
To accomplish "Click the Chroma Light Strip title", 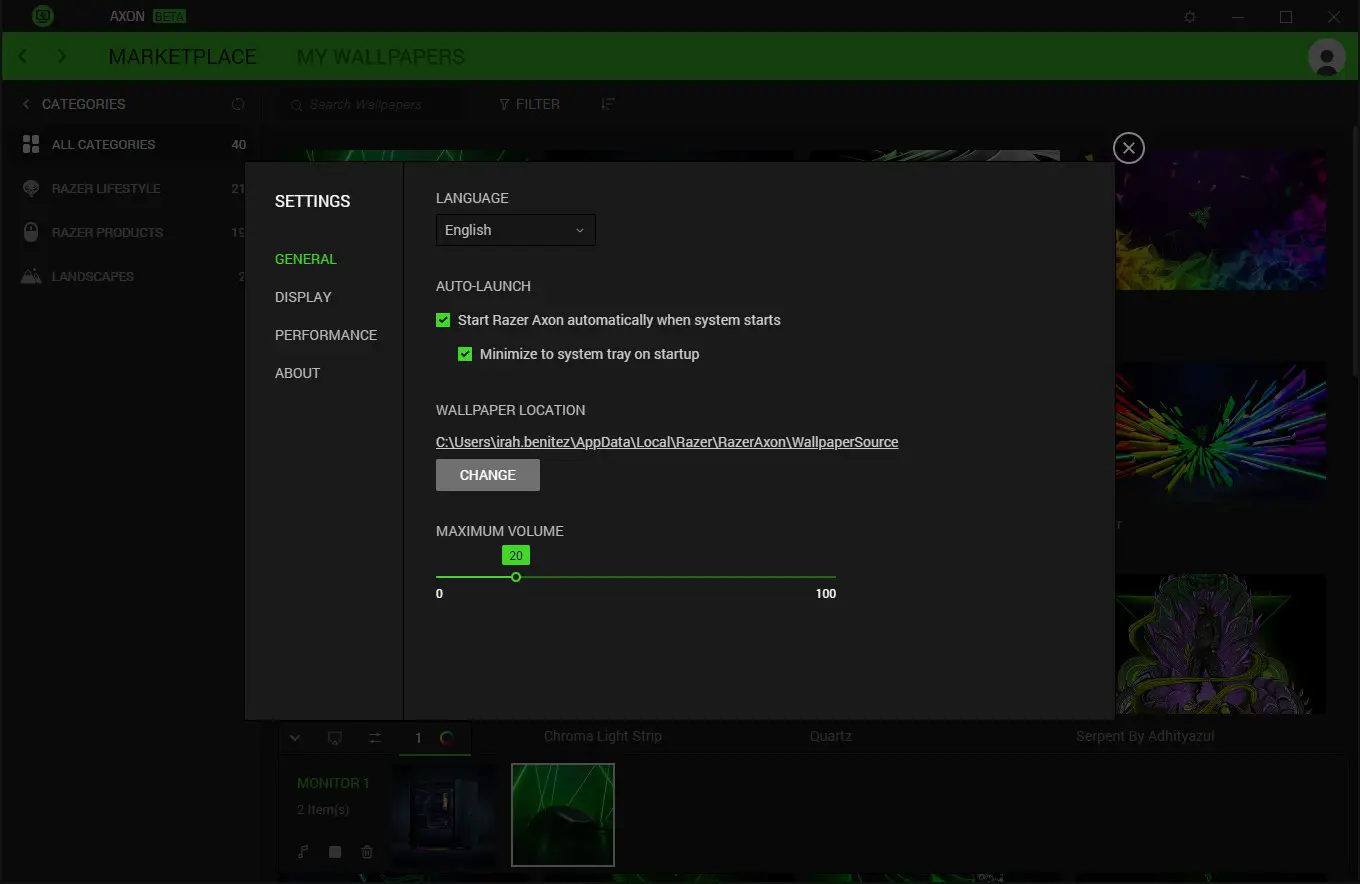I will 603,736.
